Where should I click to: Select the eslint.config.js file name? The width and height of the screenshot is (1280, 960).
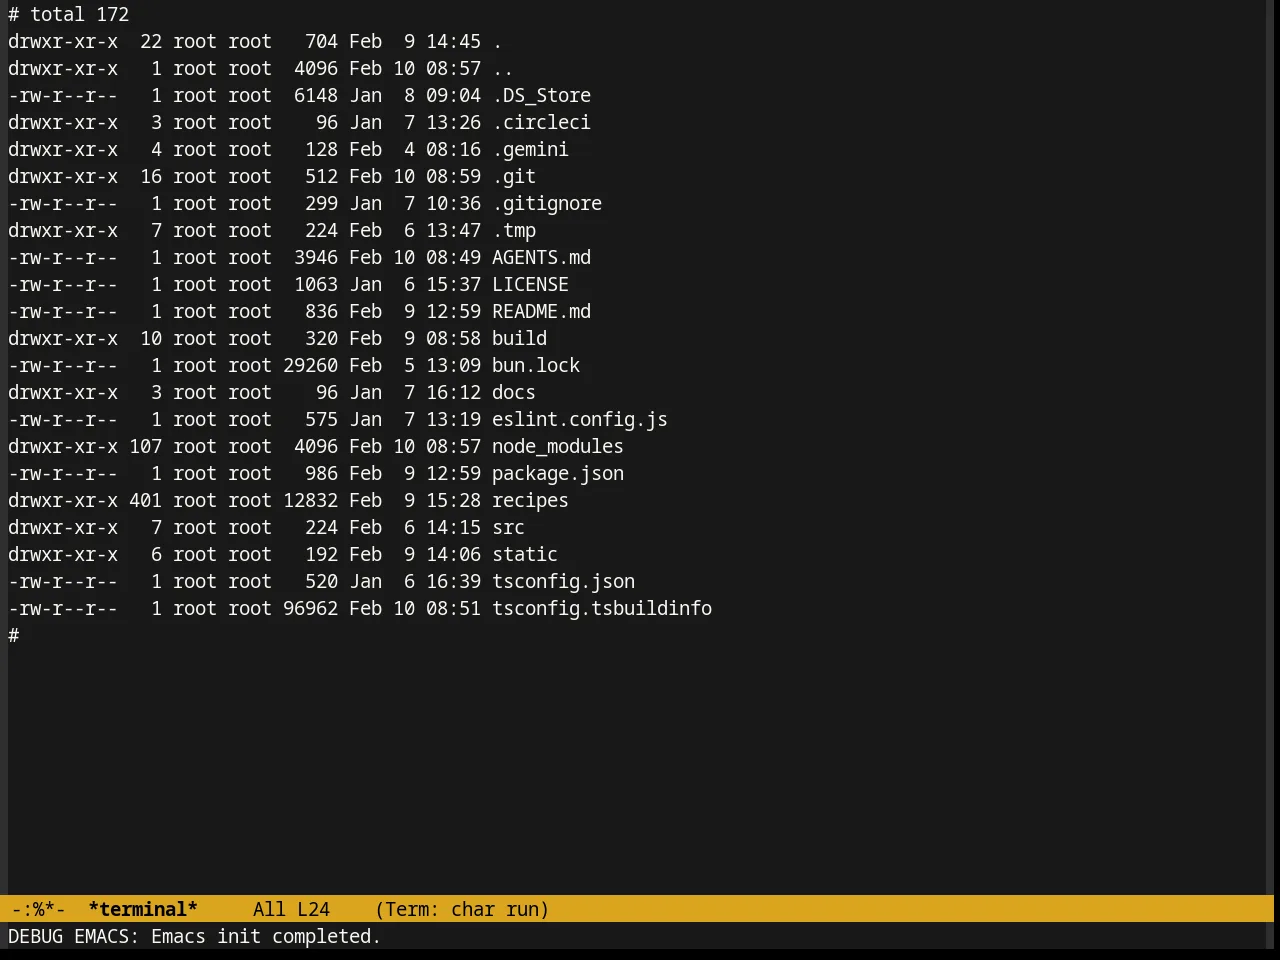580,420
